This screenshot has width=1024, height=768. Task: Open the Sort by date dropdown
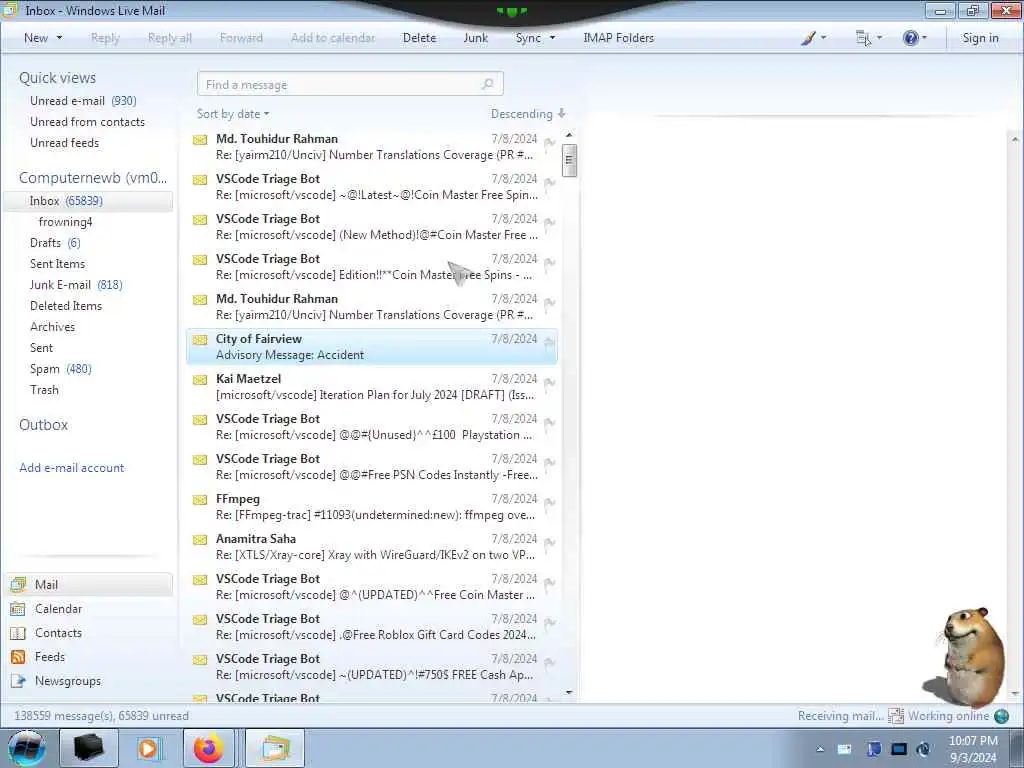[x=233, y=114]
